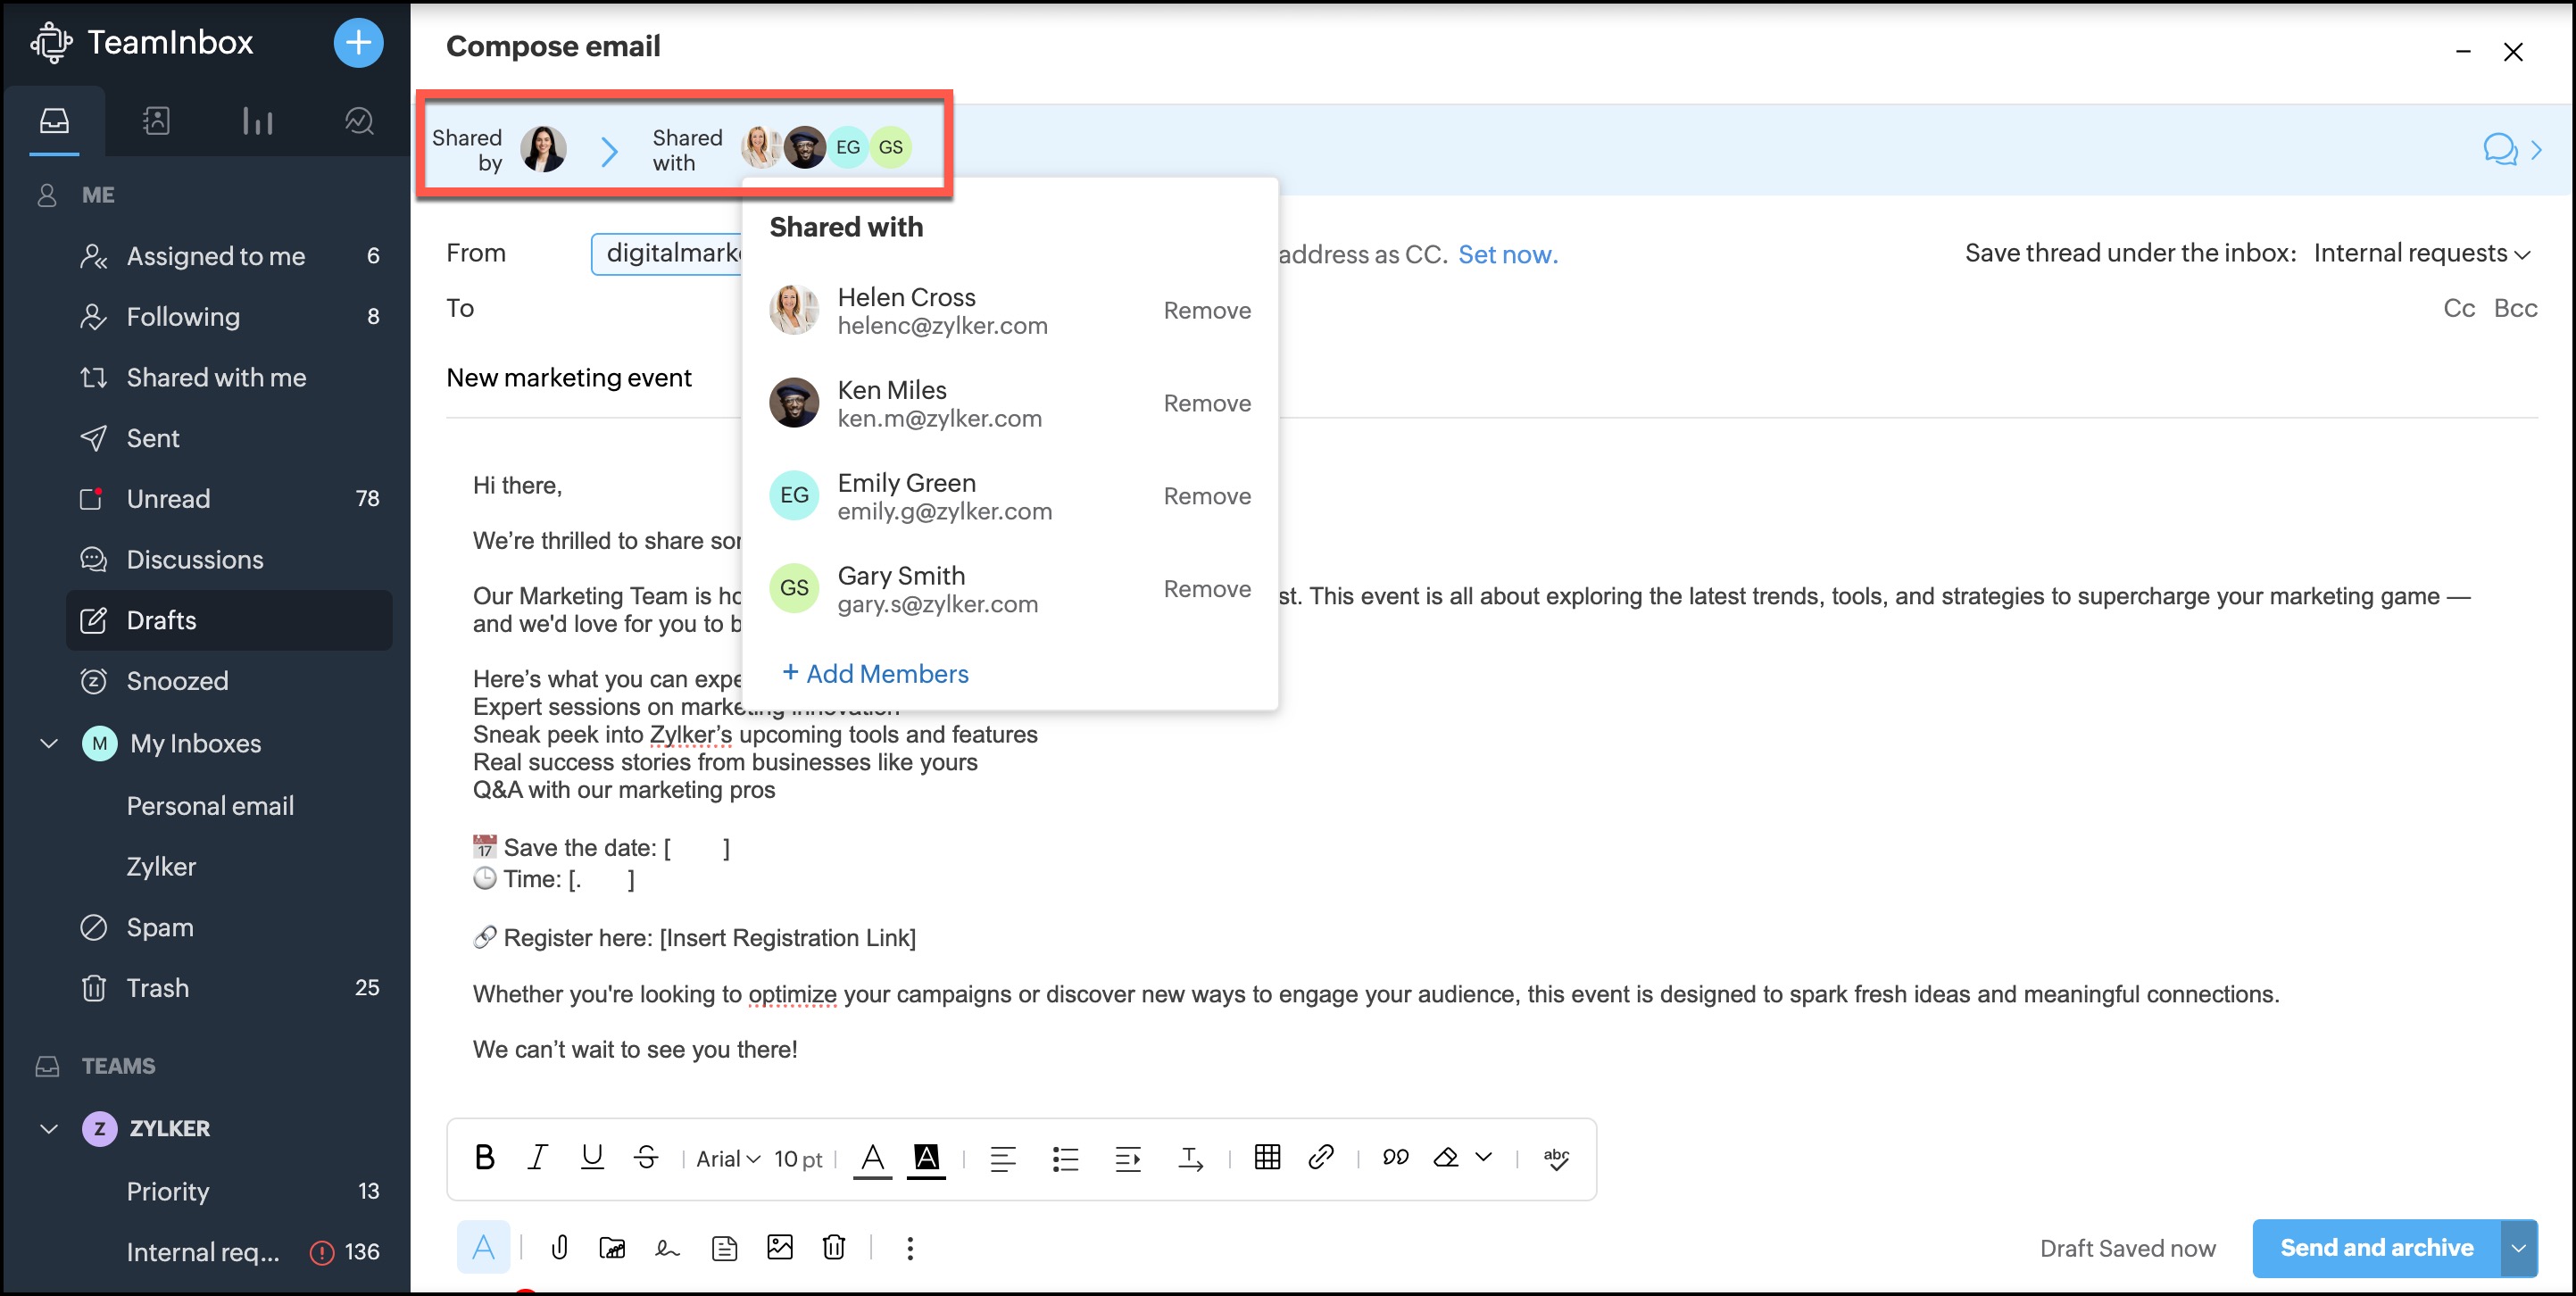Open the spell check tool
This screenshot has height=1296, width=2576.
(x=1556, y=1158)
